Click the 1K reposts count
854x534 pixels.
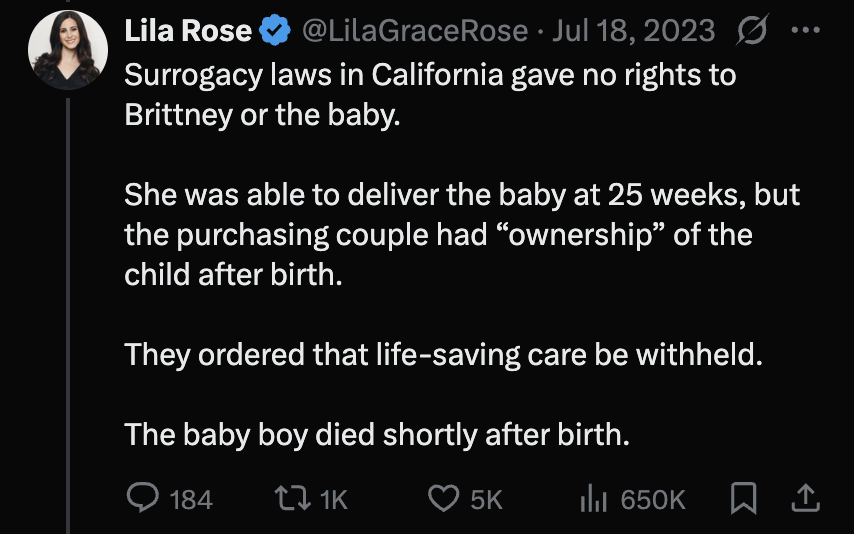(333, 499)
